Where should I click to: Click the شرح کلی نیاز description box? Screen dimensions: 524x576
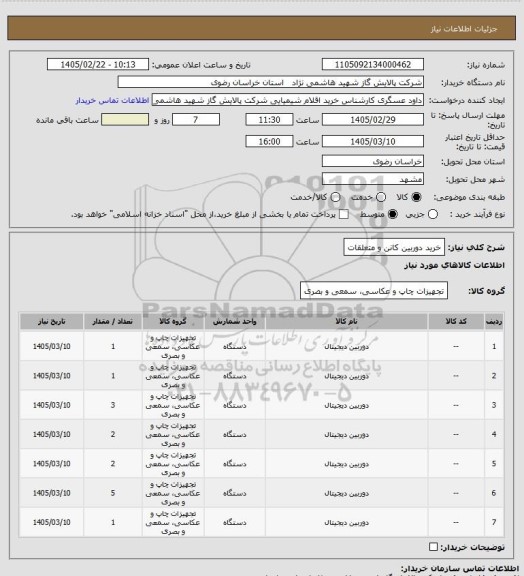[x=394, y=248]
